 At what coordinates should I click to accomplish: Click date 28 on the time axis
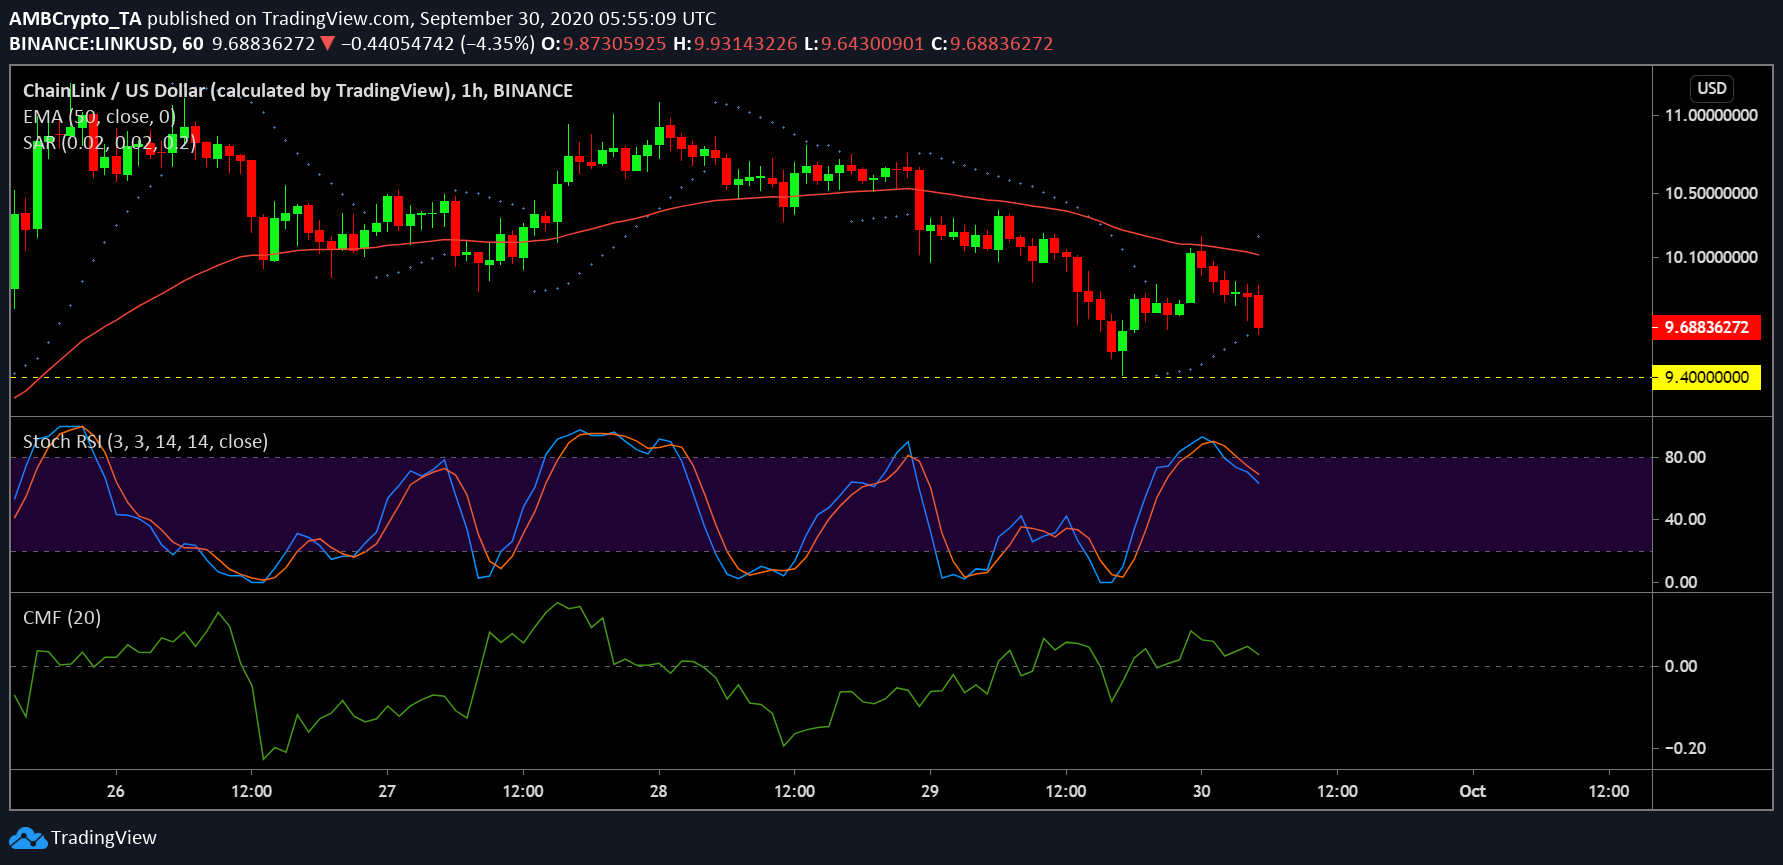click(658, 791)
